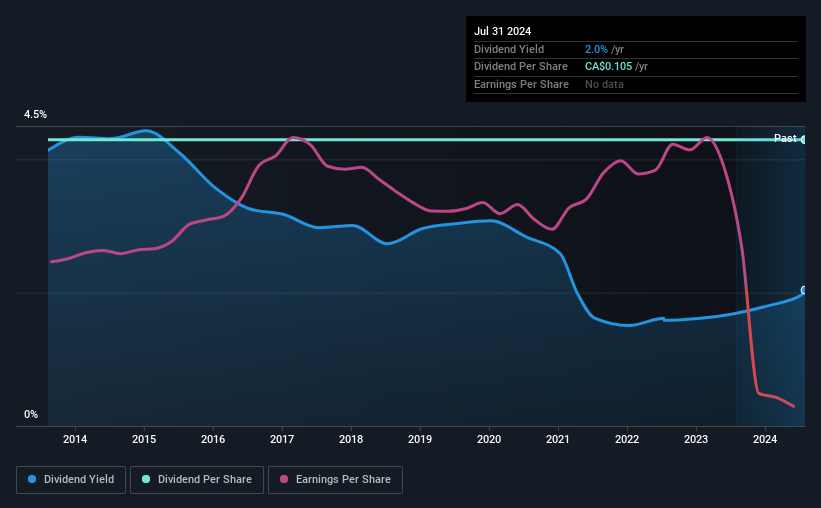The image size is (821, 508).
Task: Click the 2014 x-axis label
Action: [x=75, y=439]
